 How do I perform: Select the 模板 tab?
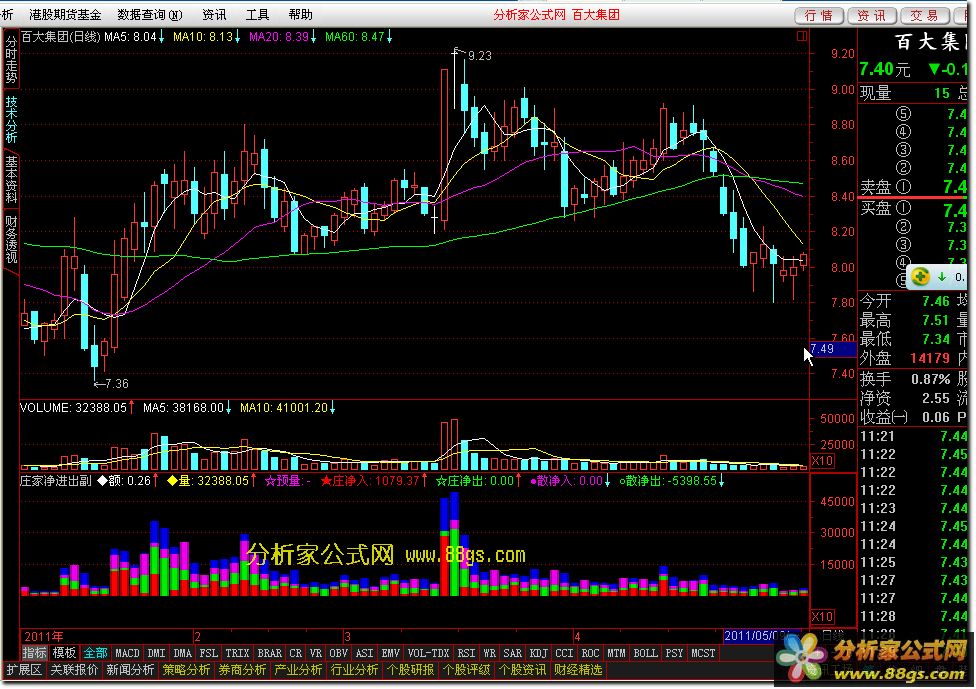(64, 653)
